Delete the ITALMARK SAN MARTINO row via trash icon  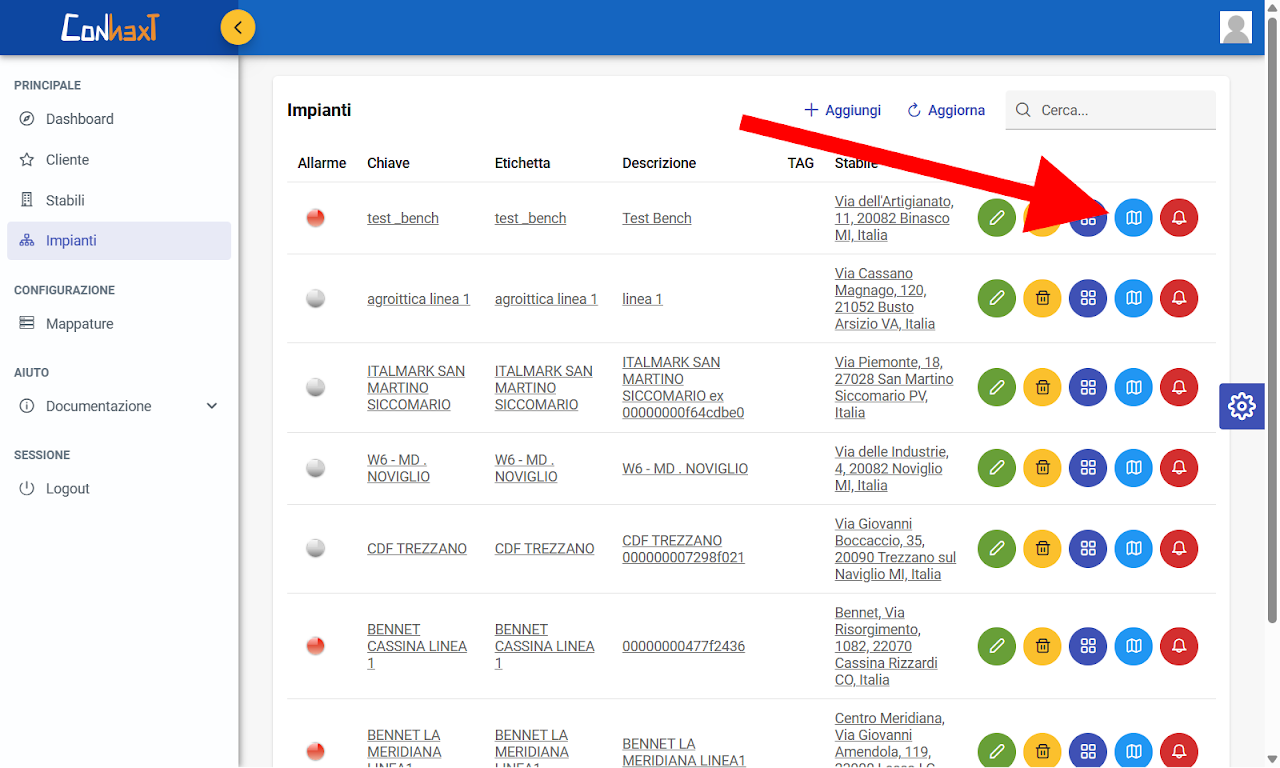click(1042, 387)
